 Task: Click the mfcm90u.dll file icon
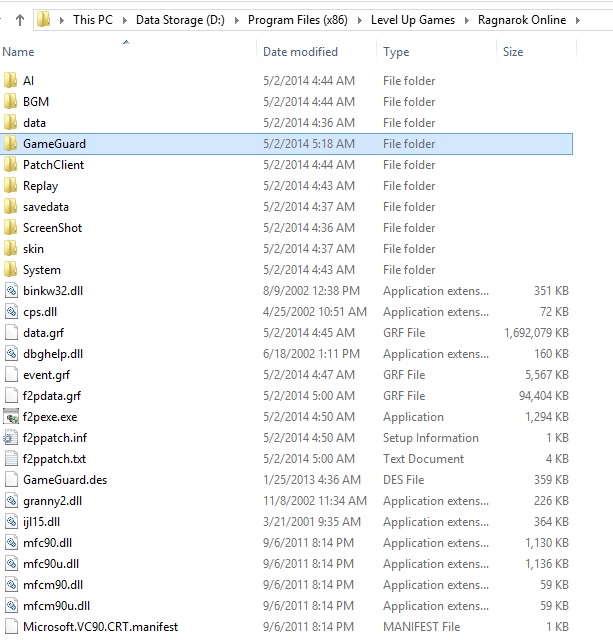click(11, 606)
